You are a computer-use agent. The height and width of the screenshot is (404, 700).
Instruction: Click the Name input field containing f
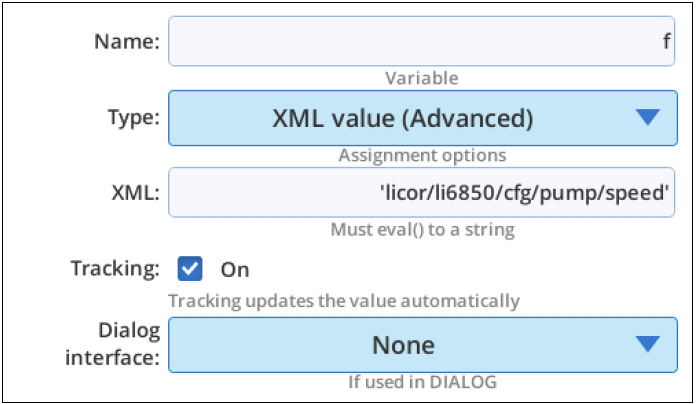coord(421,41)
